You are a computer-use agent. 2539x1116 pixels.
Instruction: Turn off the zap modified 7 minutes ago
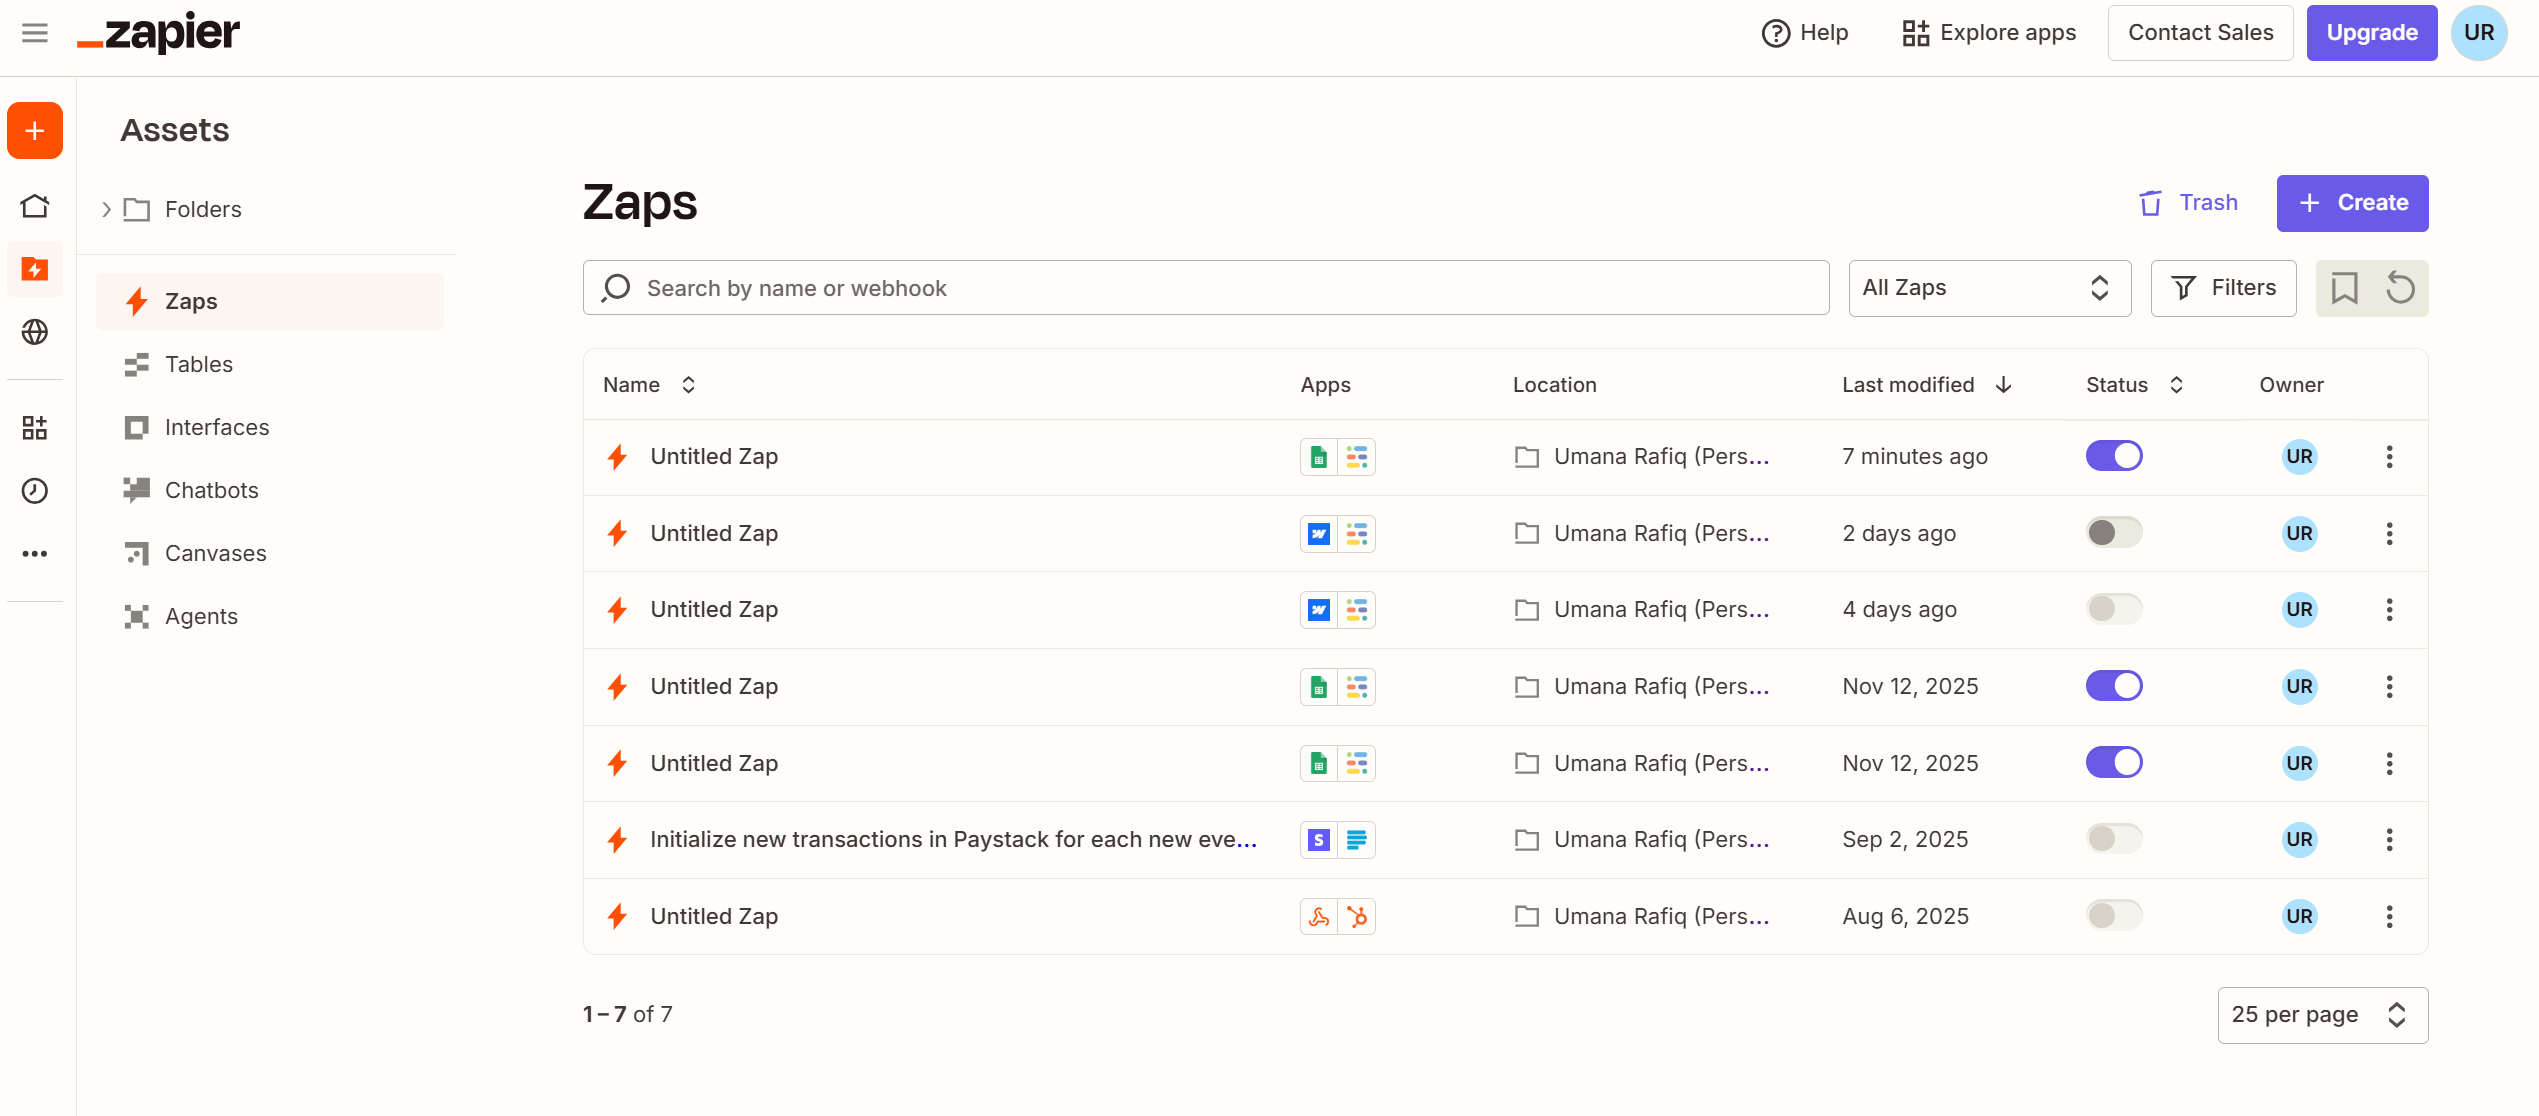tap(2113, 456)
